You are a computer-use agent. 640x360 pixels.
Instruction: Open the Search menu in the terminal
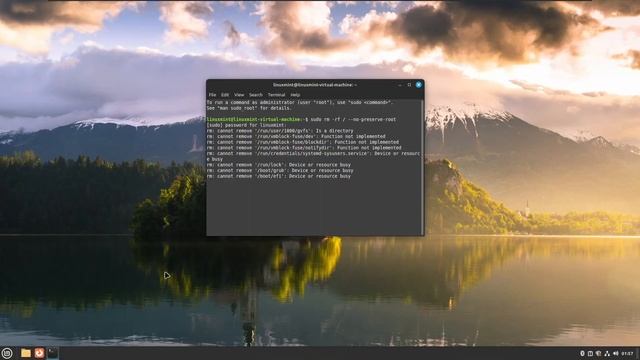pyautogui.click(x=256, y=95)
